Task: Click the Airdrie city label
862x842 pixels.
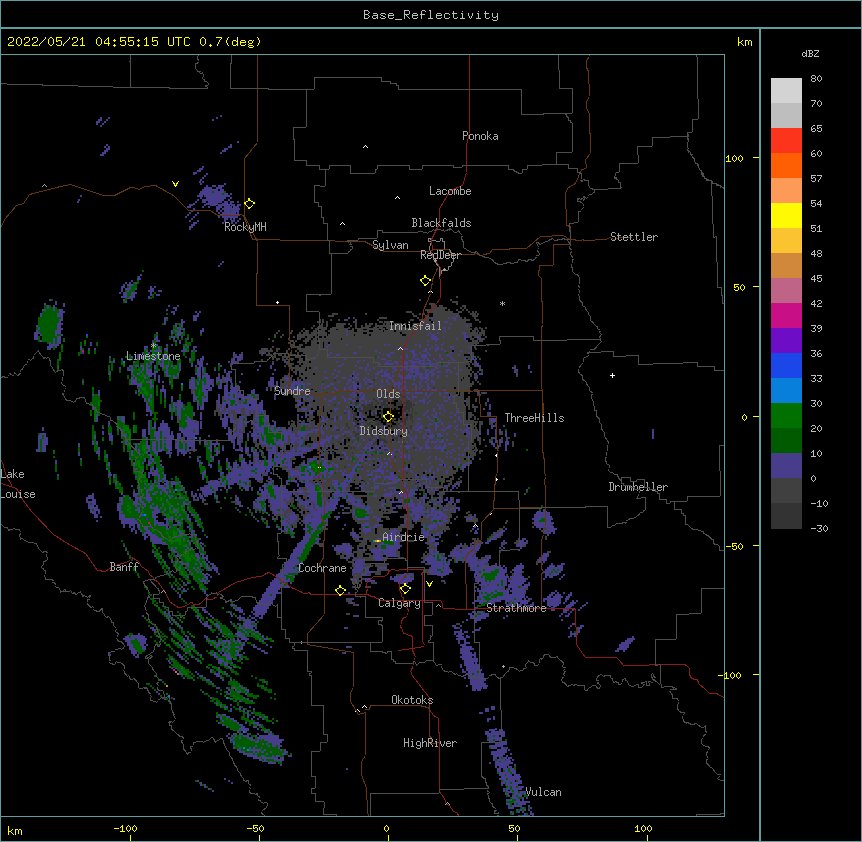Action: (404, 537)
